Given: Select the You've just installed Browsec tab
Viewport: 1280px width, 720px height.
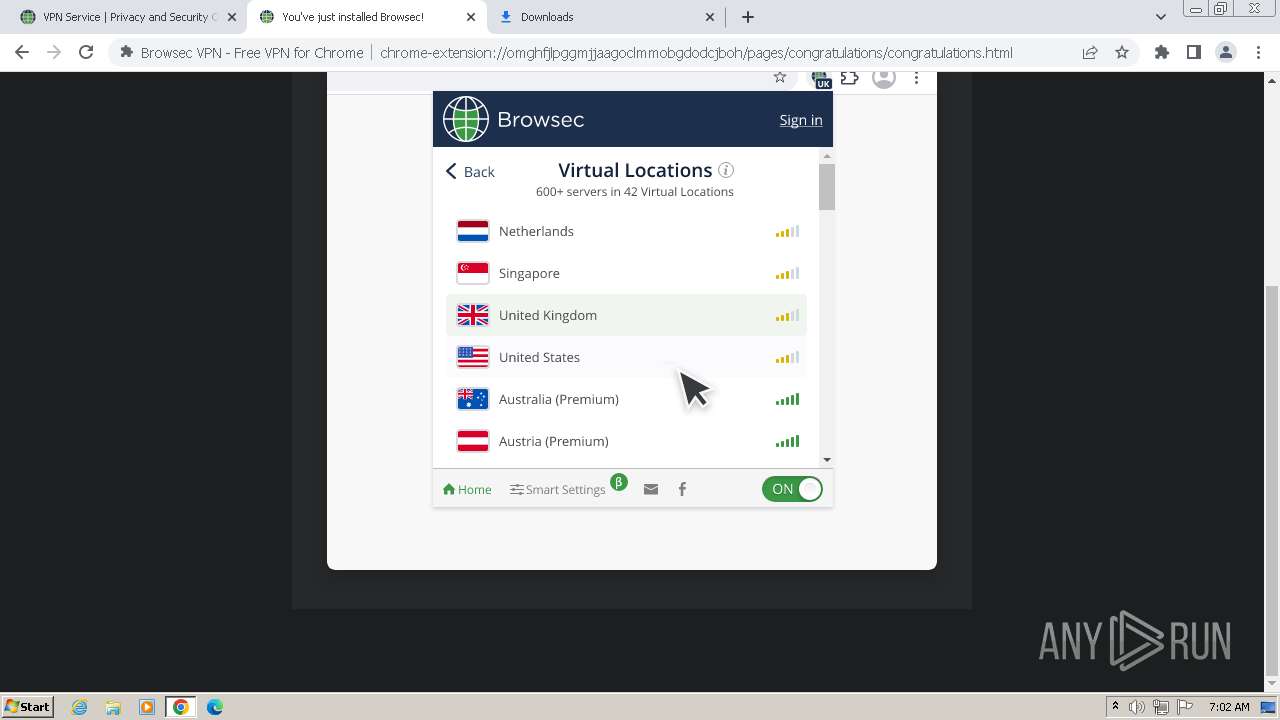Looking at the screenshot, I should (367, 17).
